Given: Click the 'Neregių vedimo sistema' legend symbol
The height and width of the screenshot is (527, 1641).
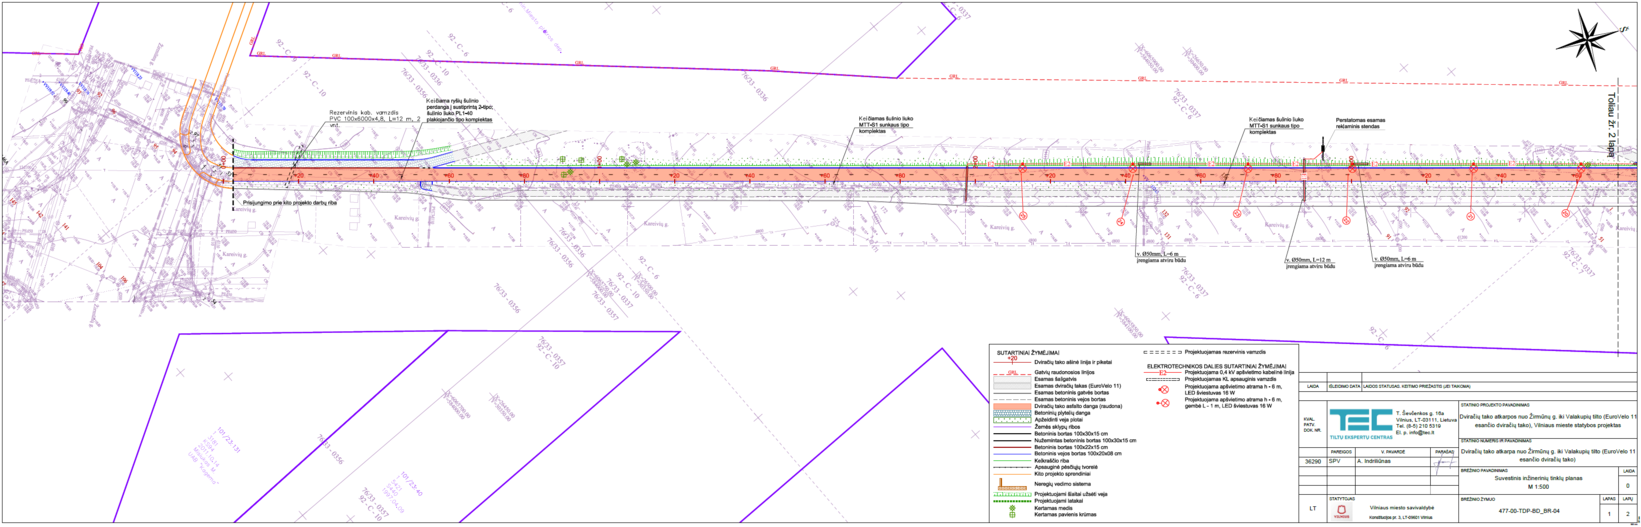Looking at the screenshot, I should pyautogui.click(x=1012, y=485).
